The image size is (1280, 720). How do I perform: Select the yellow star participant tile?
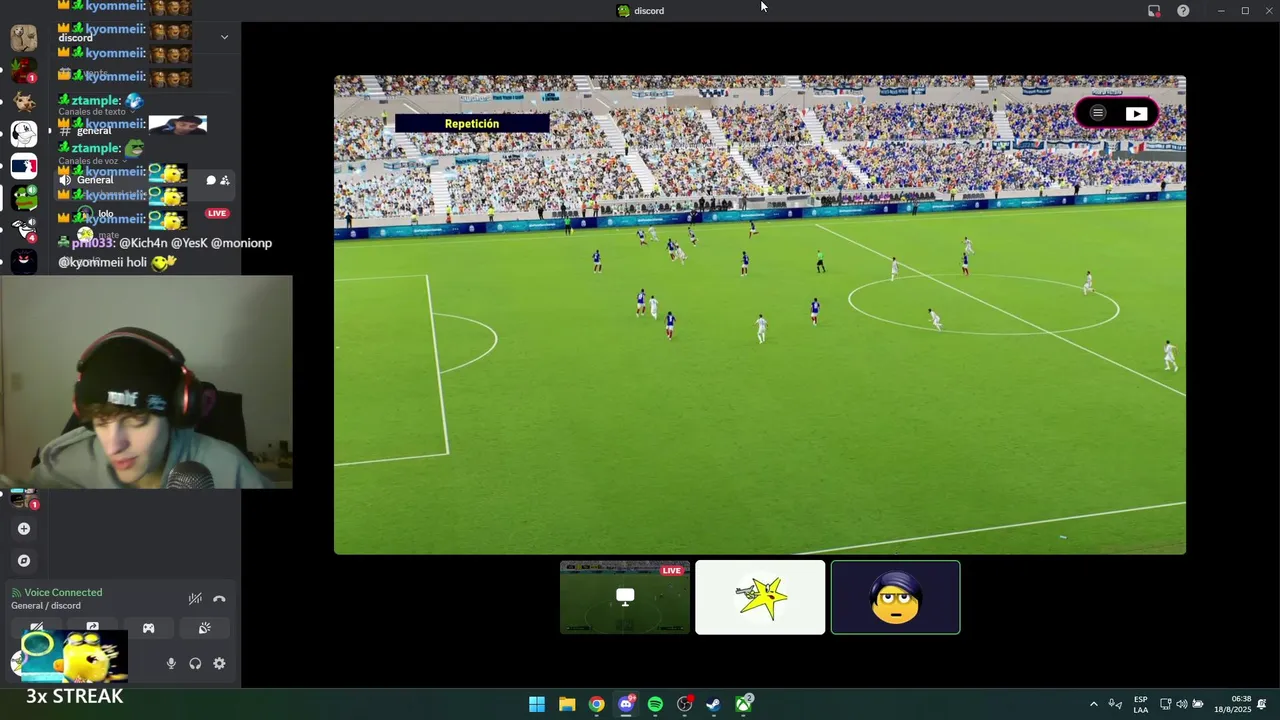pos(760,597)
